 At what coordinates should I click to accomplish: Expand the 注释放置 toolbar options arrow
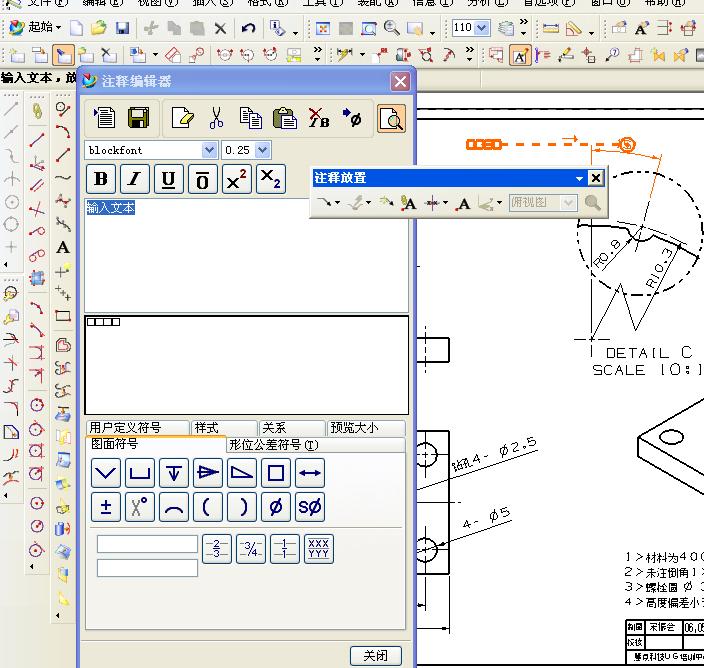(x=579, y=179)
